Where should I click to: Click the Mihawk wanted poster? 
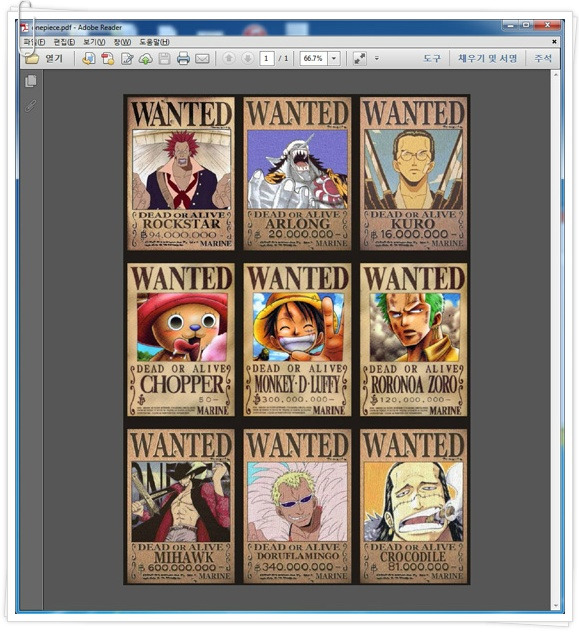181,506
